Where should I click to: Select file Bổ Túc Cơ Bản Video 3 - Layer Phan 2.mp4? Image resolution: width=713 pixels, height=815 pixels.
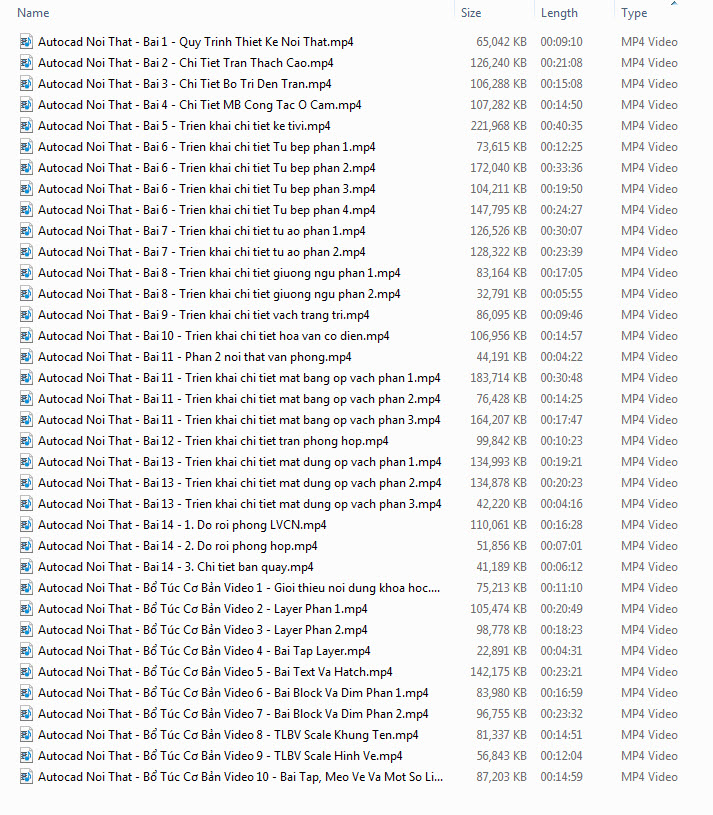(x=203, y=630)
